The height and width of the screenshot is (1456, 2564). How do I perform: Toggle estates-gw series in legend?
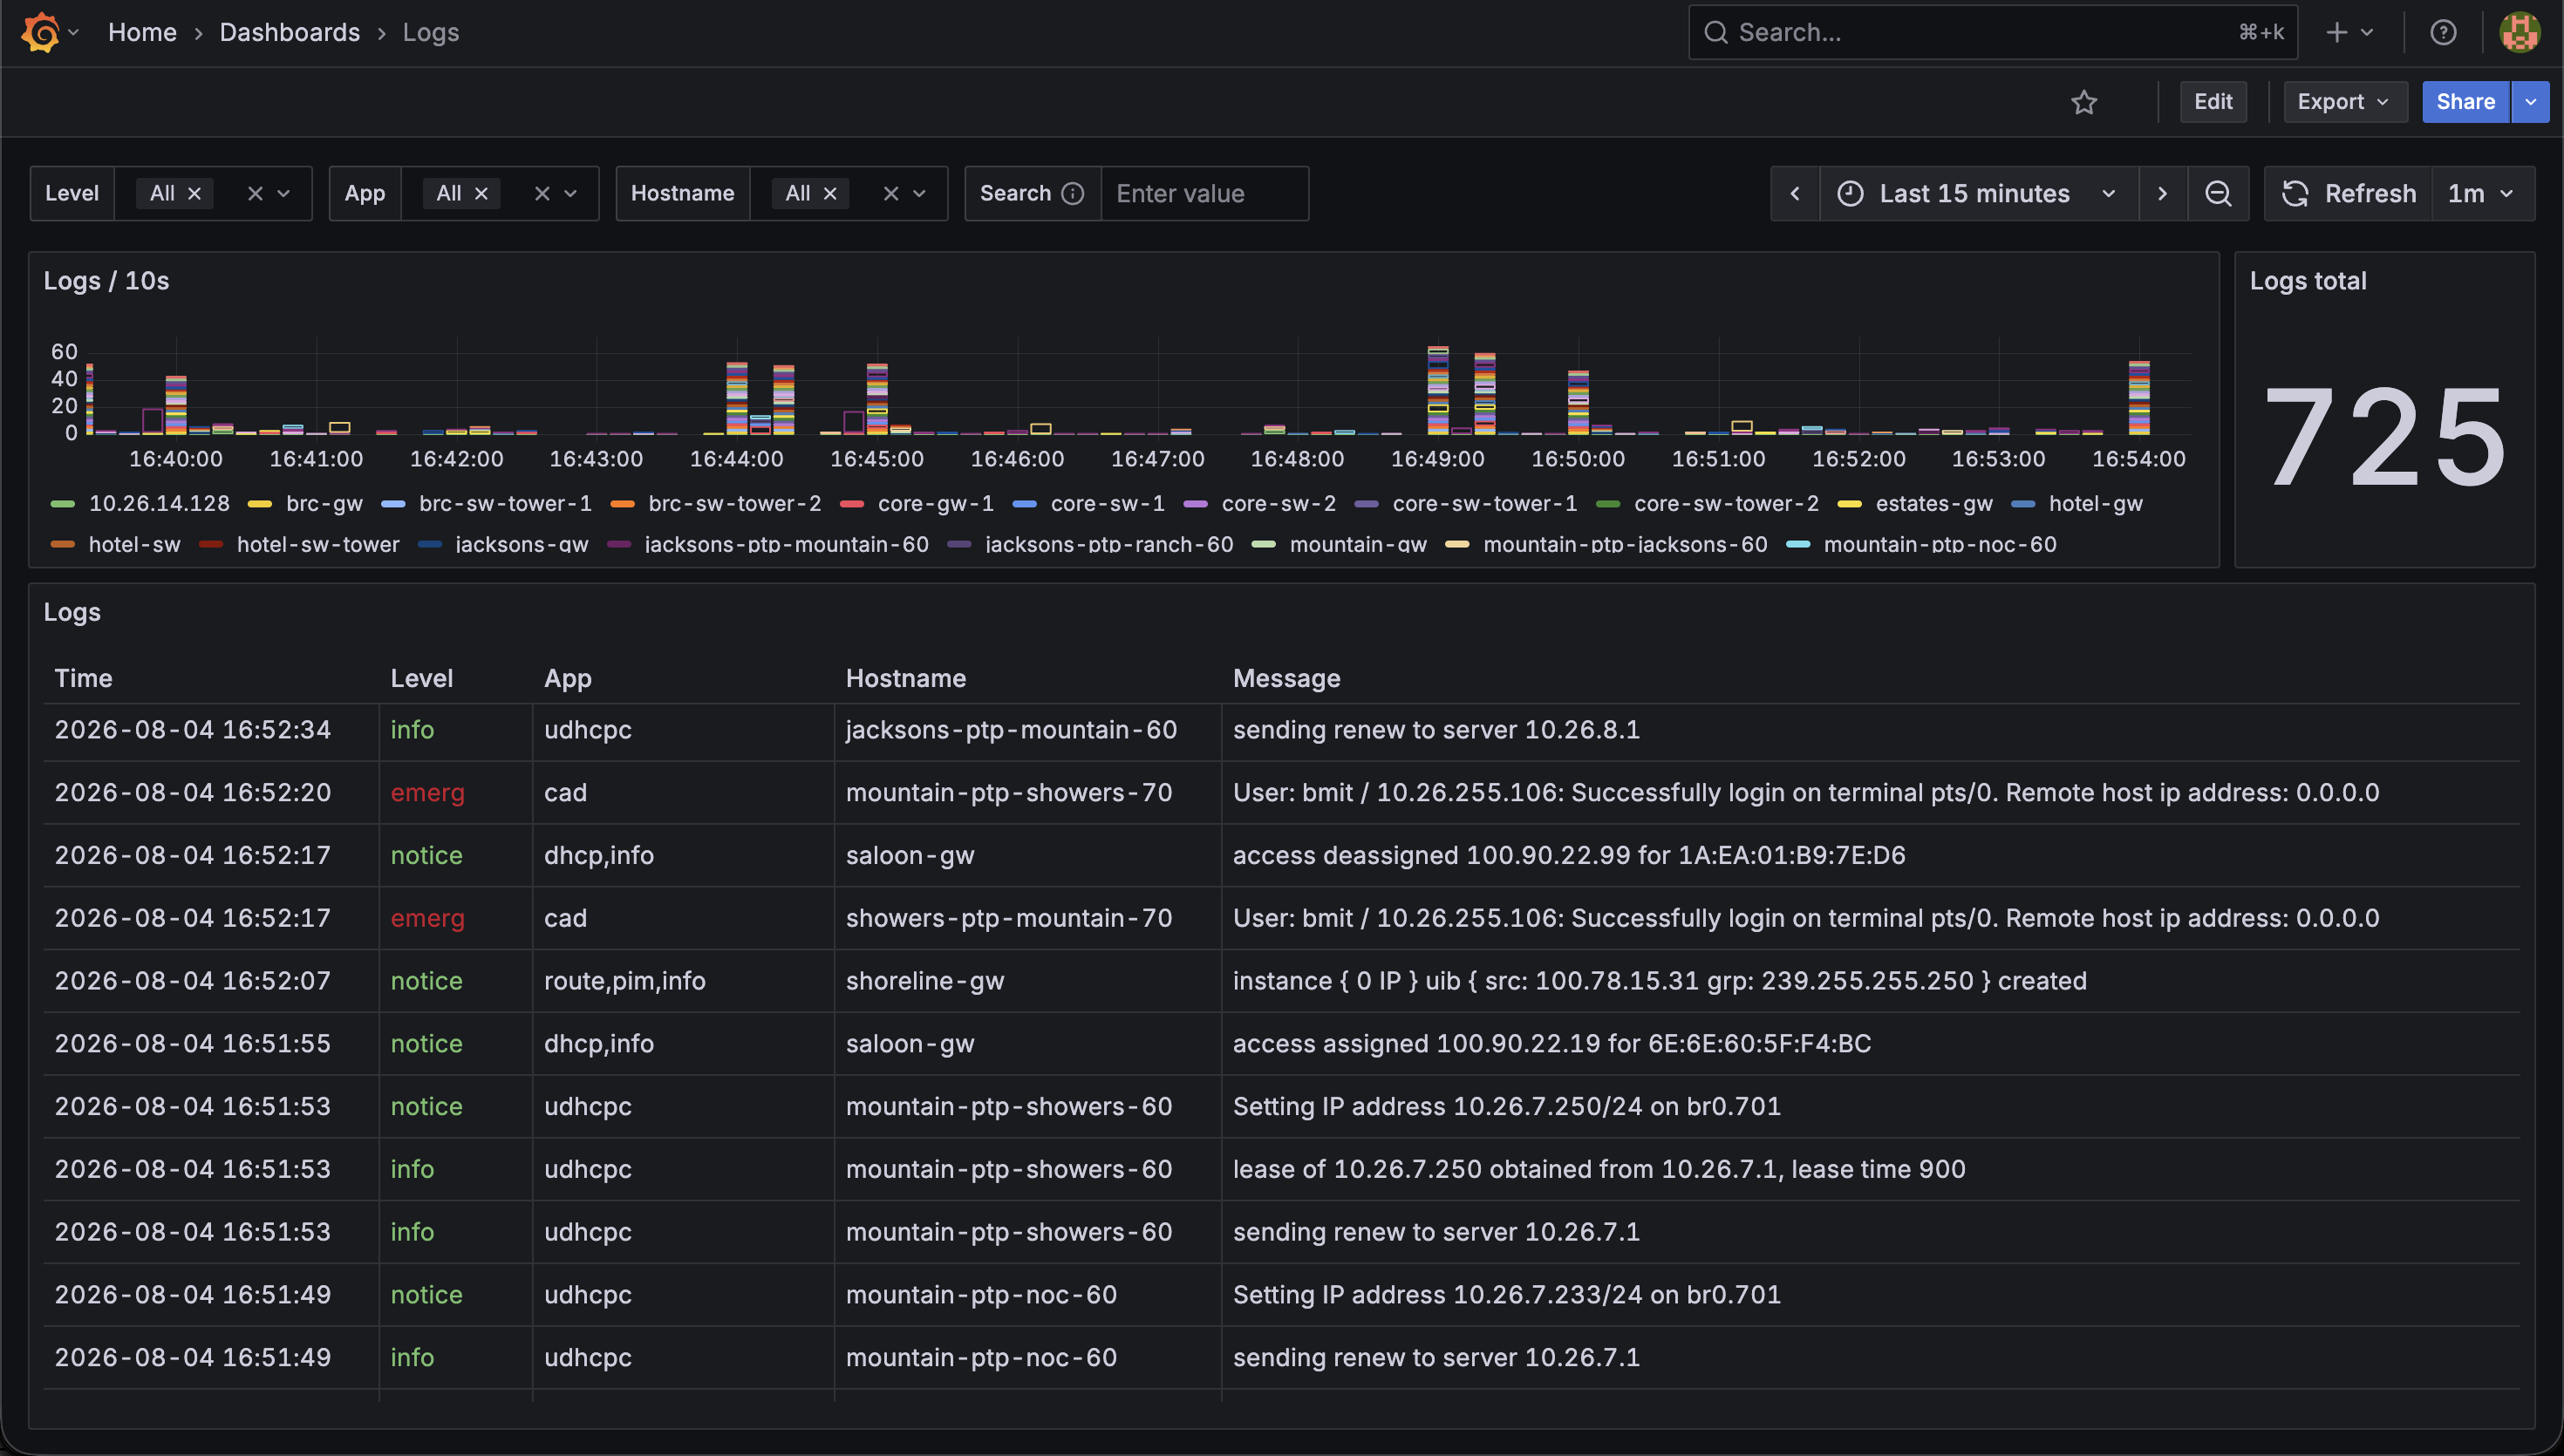click(x=1915, y=503)
